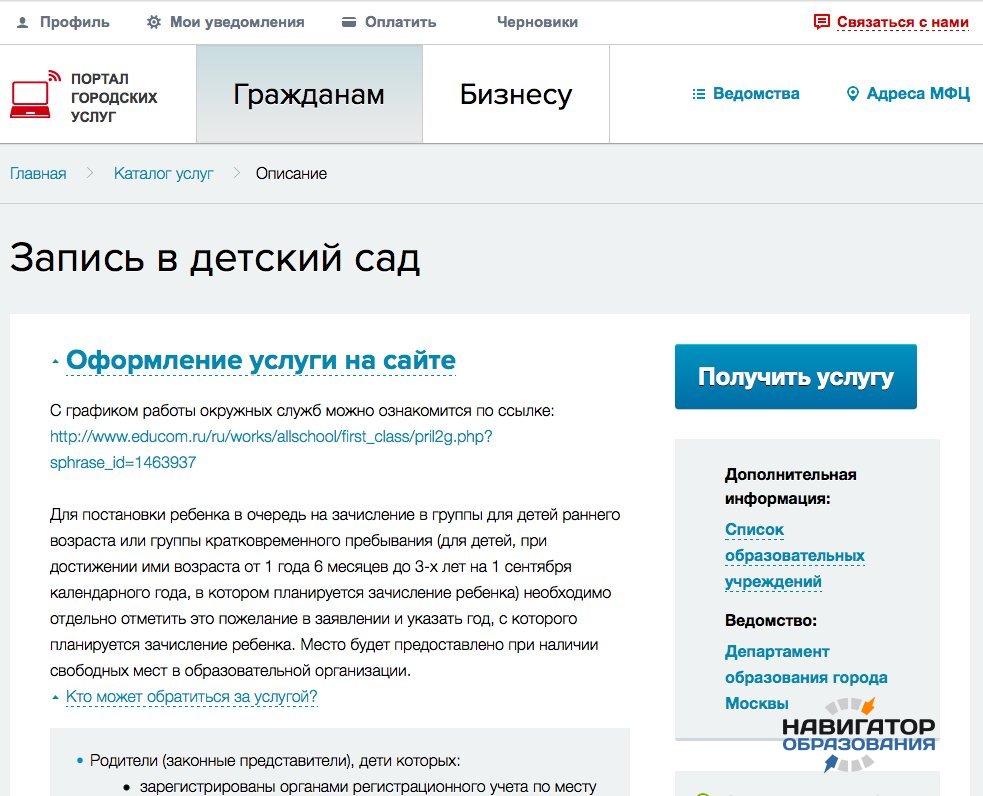
Task: Click the Ведомства list icon
Action: tap(699, 94)
